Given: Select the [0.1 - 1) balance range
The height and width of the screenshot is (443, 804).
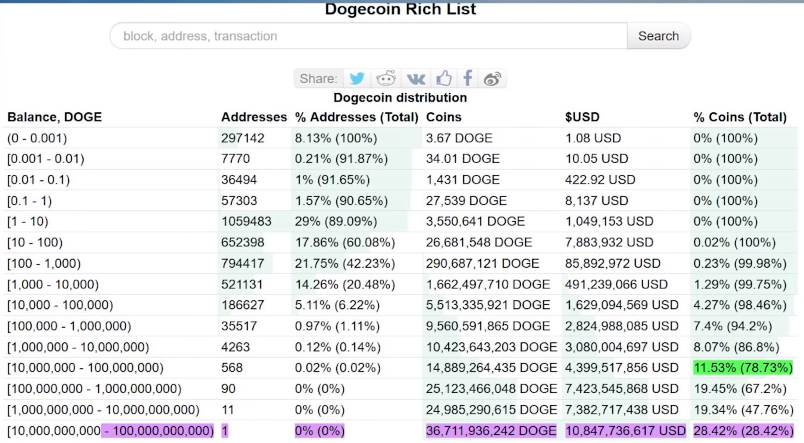Looking at the screenshot, I should (29, 201).
